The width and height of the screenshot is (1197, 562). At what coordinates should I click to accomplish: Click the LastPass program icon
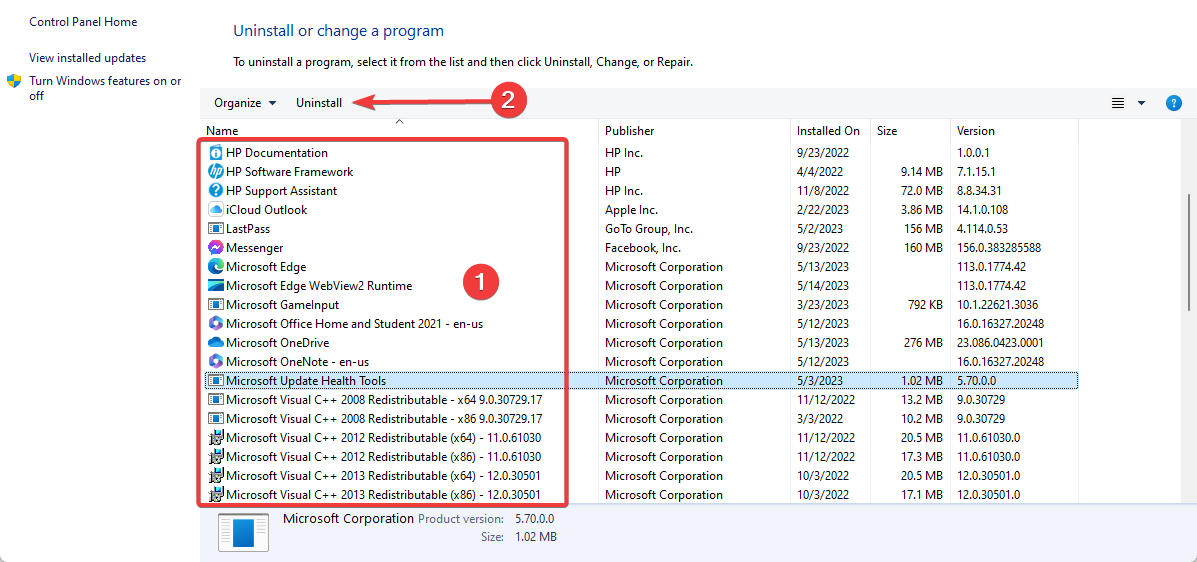click(215, 228)
